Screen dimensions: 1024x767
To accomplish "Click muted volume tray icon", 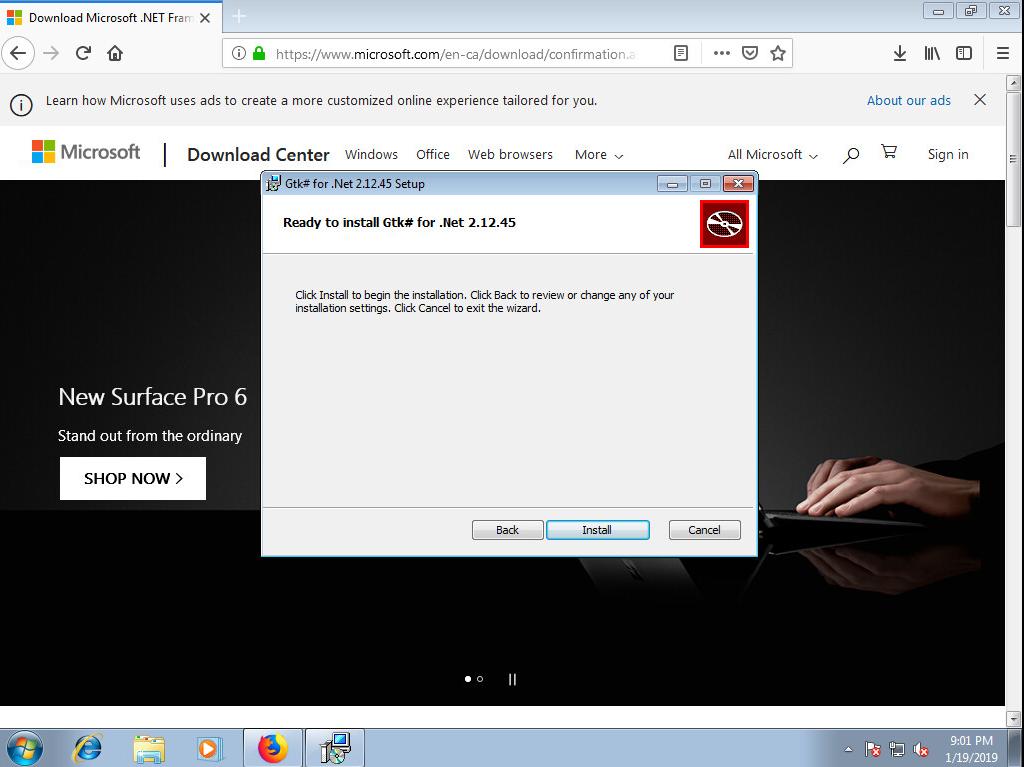I will [921, 749].
